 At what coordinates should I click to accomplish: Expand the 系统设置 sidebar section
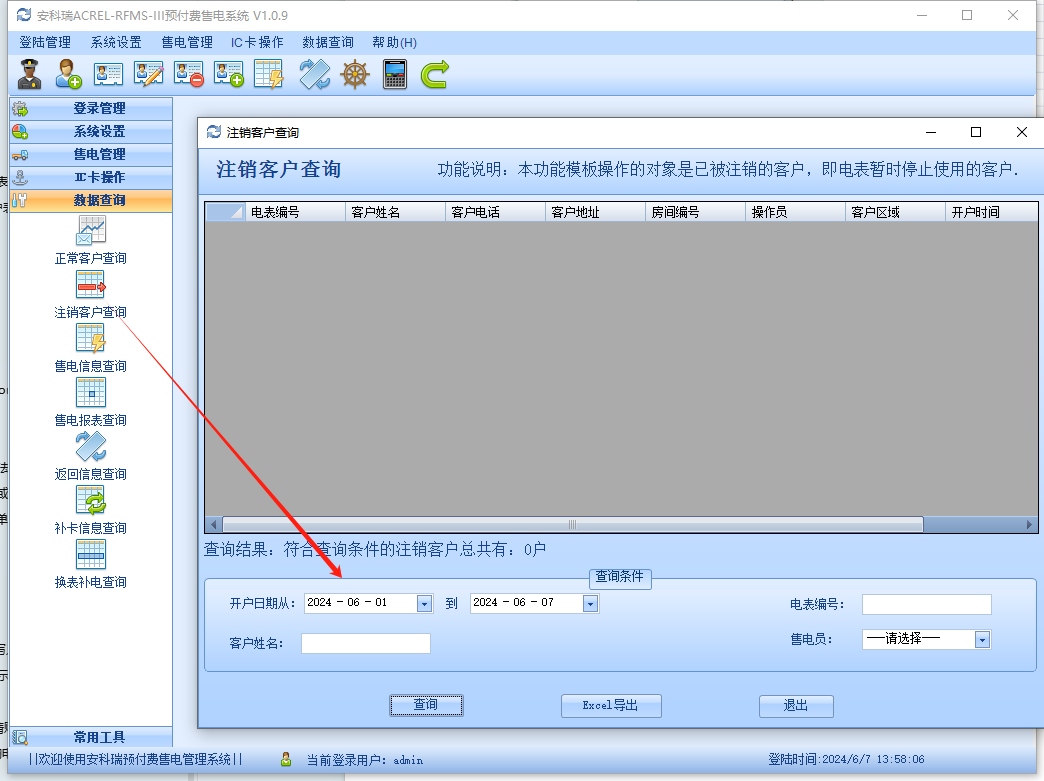[99, 131]
